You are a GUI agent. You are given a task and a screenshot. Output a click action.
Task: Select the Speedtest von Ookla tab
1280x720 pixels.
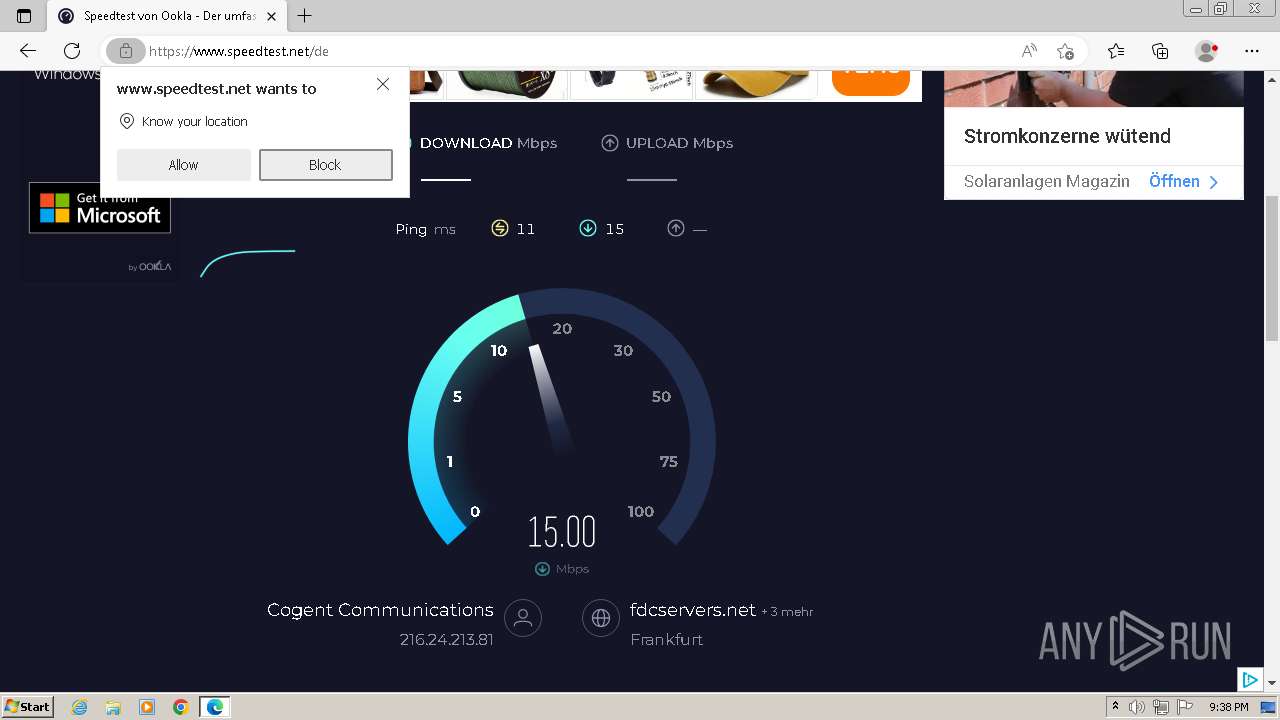click(x=168, y=16)
